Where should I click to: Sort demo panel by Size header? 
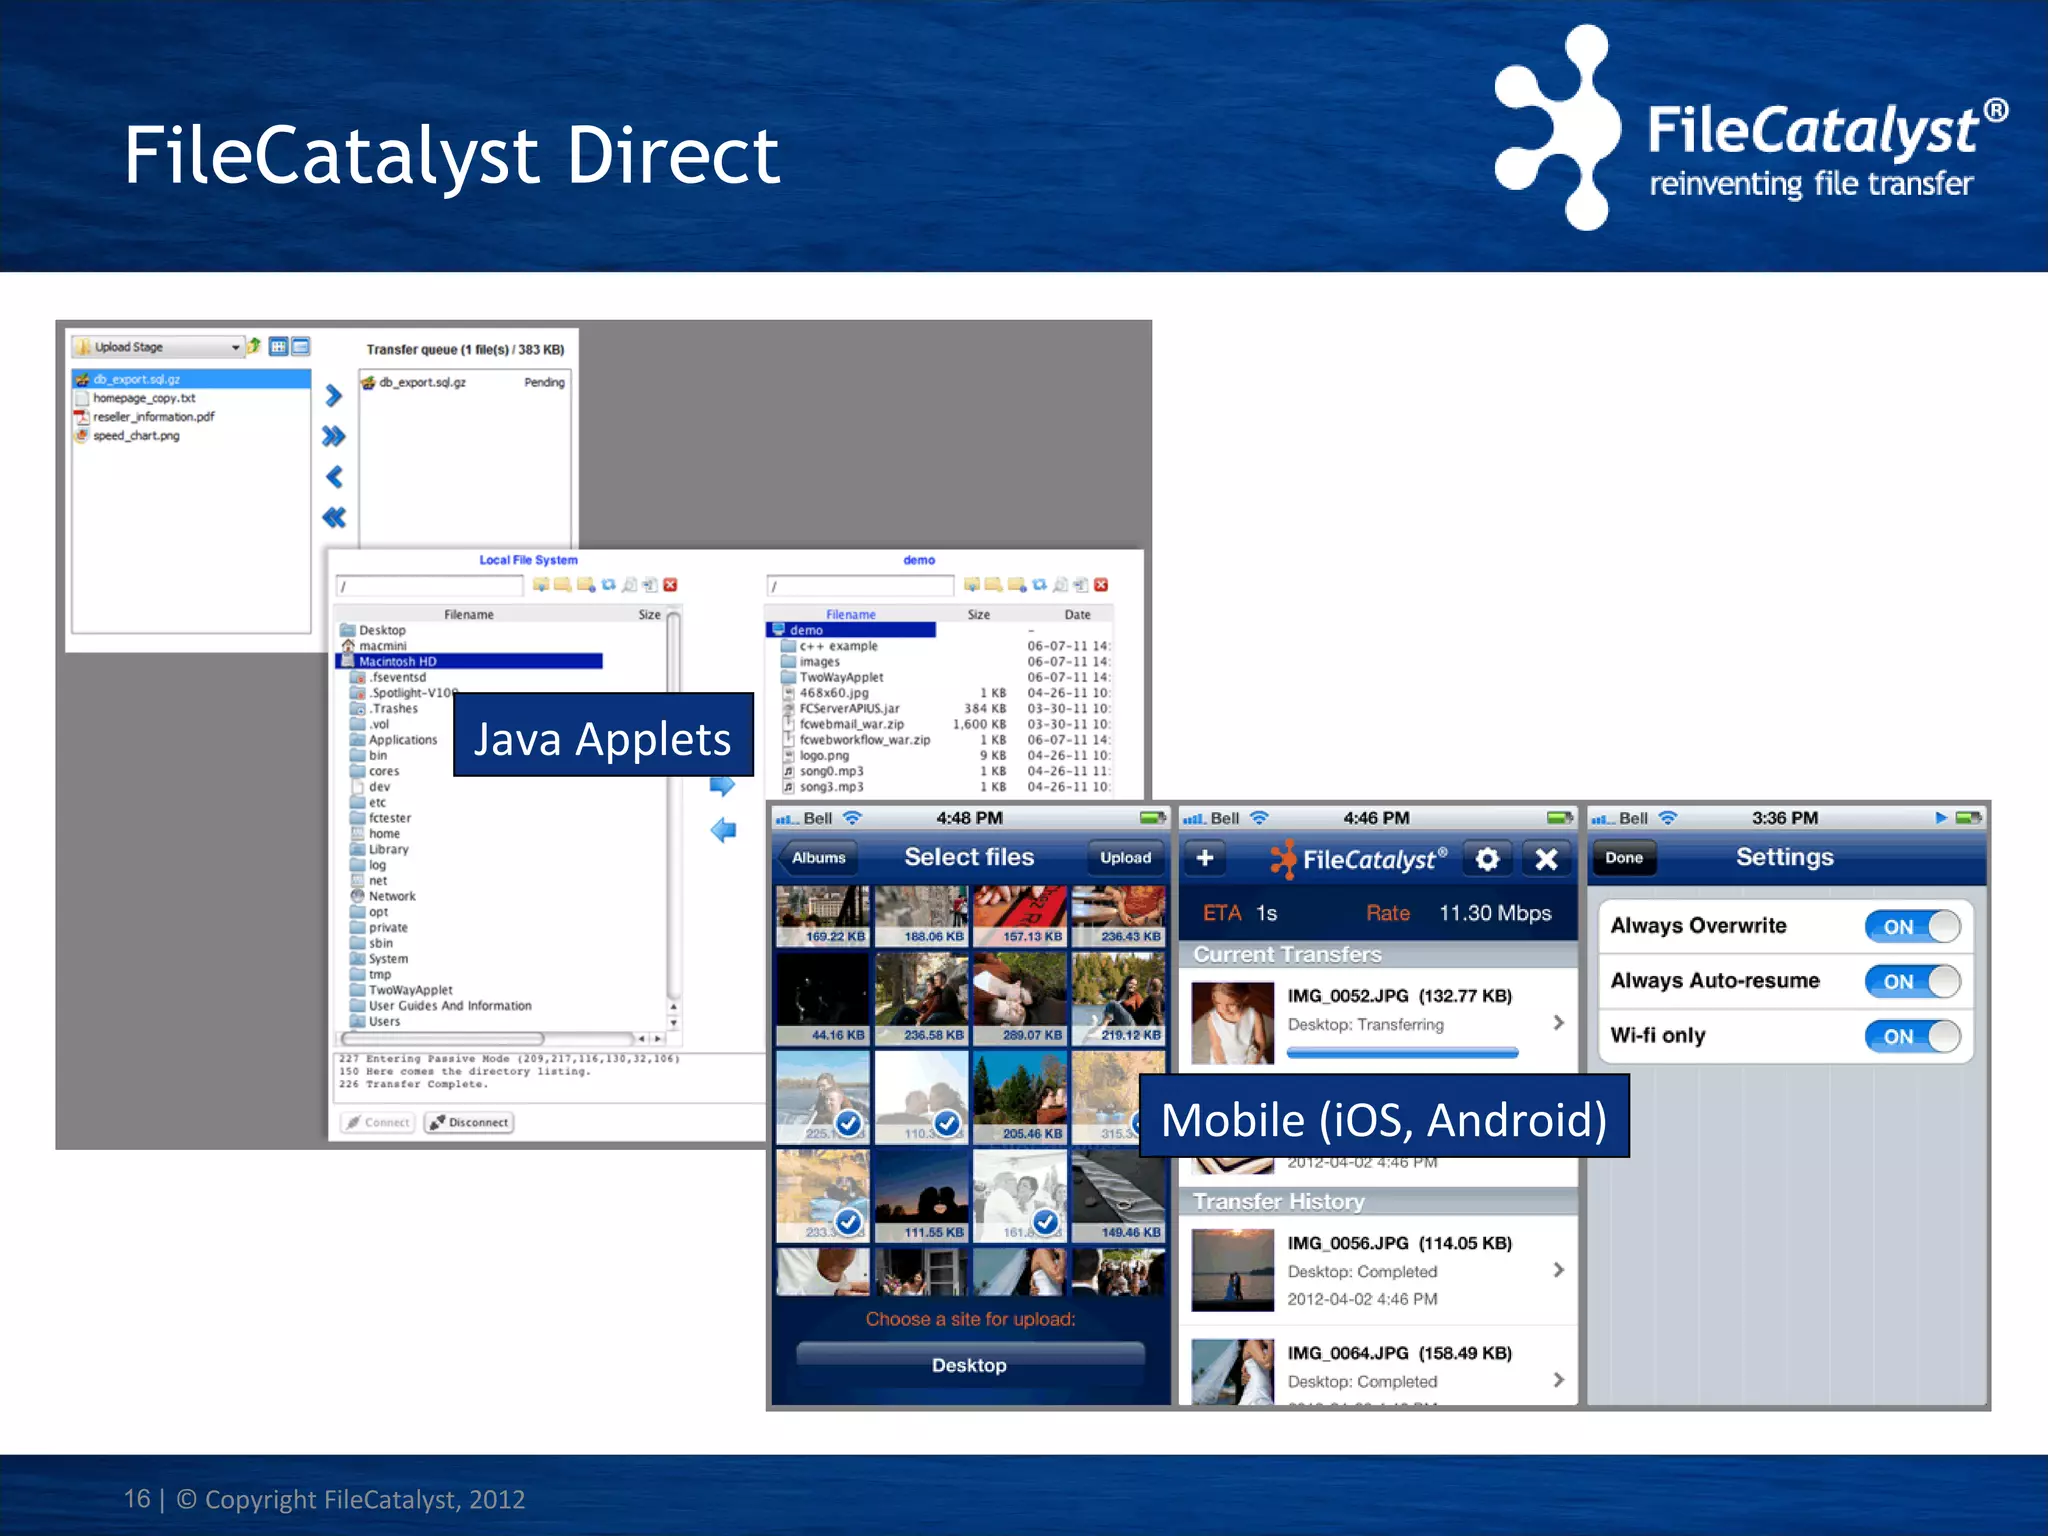pos(978,614)
